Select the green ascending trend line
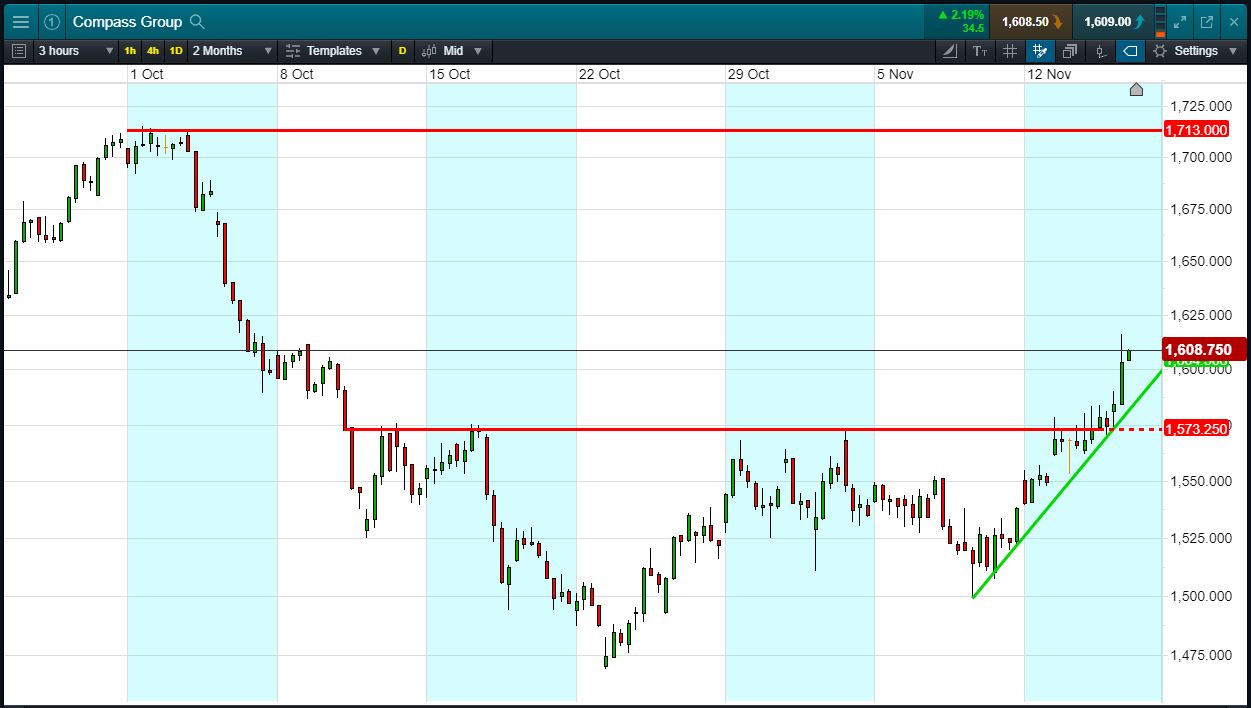Viewport: 1251px width, 708px height. click(1065, 485)
